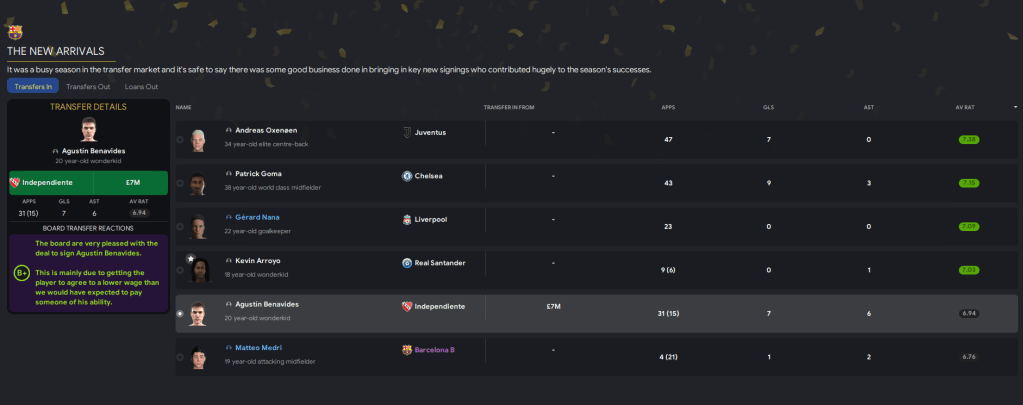Sort table by the APPS column header
The width and height of the screenshot is (1023, 405).
(668, 106)
